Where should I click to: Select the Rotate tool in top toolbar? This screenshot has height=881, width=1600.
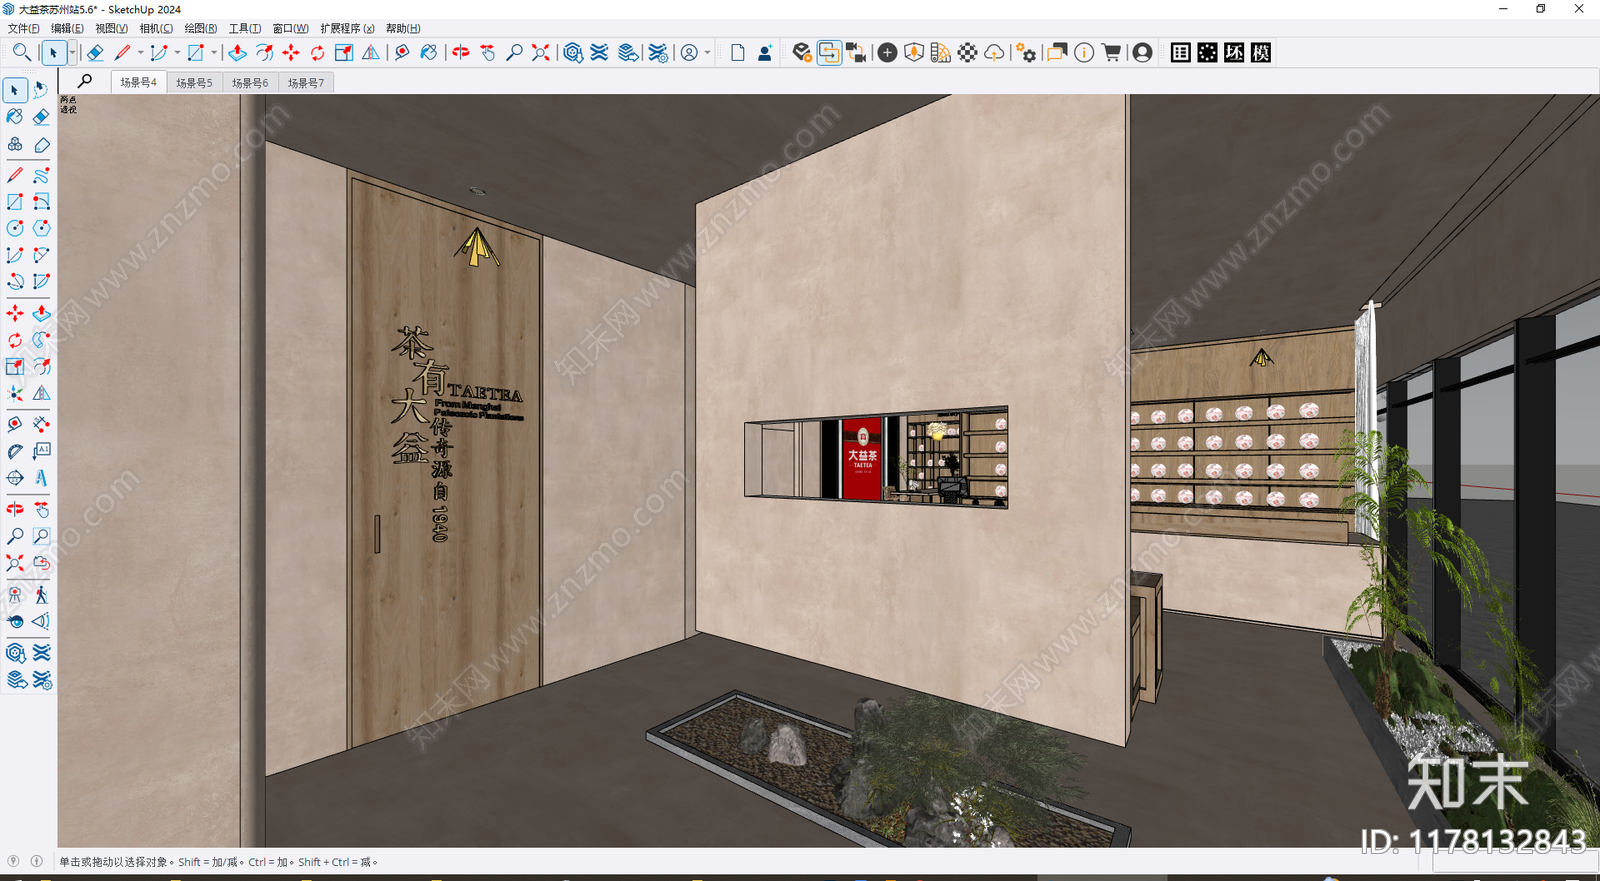point(317,53)
